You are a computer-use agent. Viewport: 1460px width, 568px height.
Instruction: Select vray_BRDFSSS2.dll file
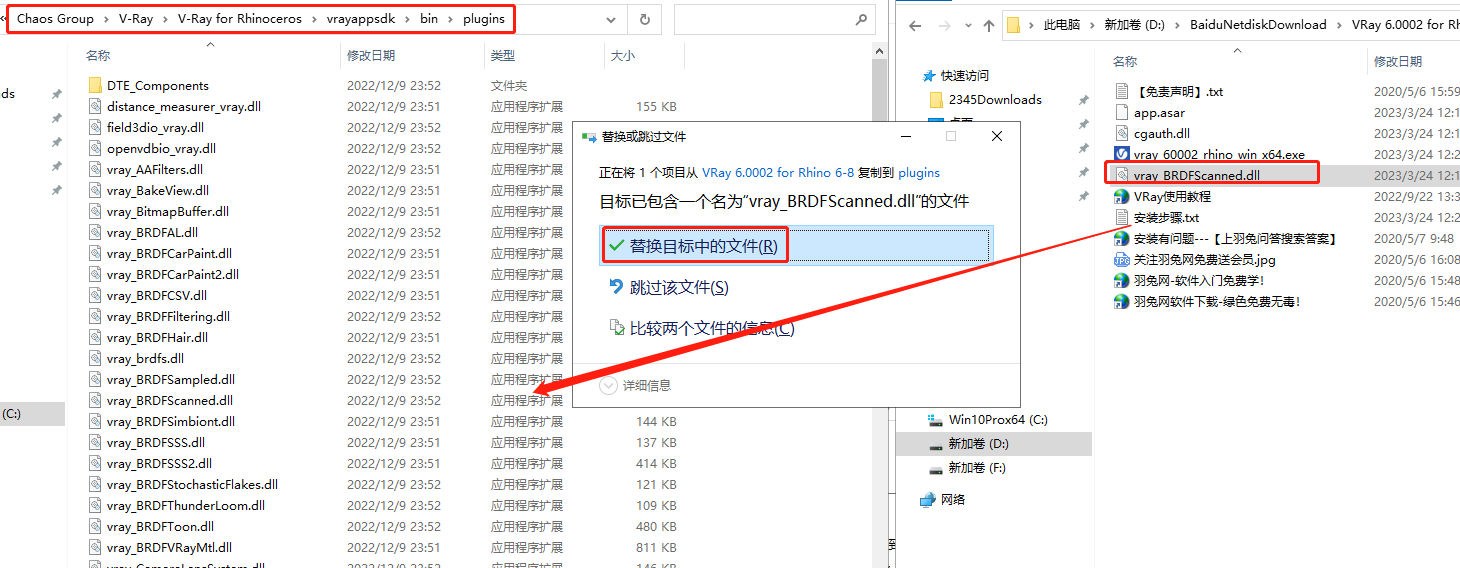[160, 464]
